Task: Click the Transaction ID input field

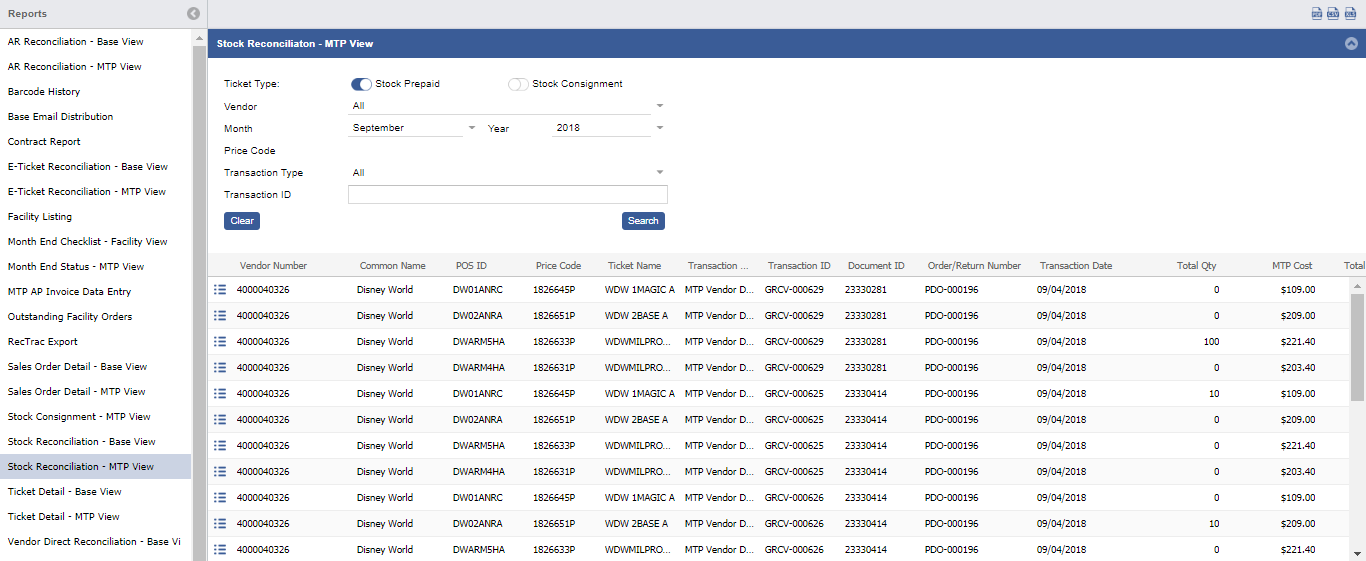Action: pos(507,195)
